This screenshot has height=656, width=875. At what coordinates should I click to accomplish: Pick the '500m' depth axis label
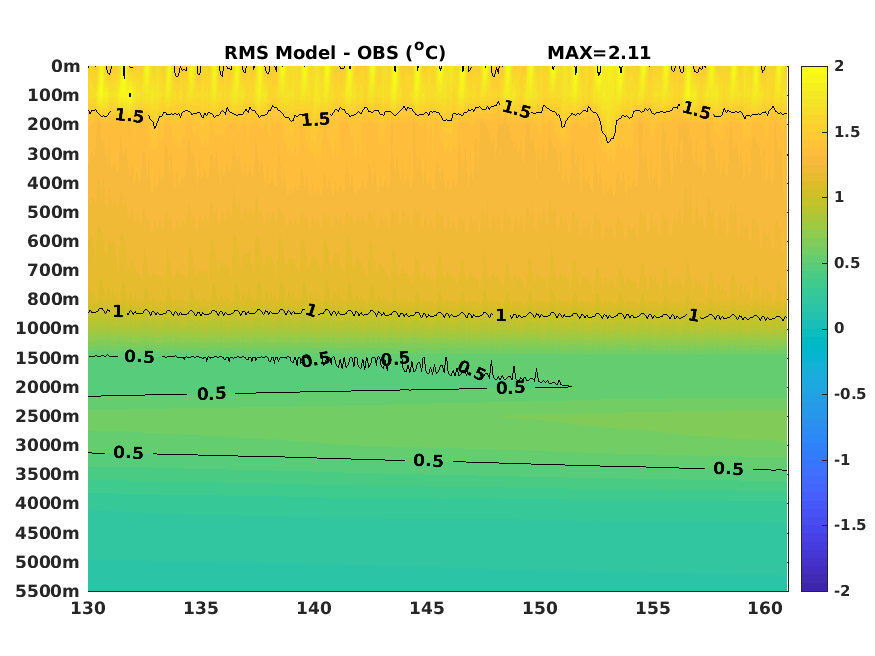pyautogui.click(x=54, y=212)
